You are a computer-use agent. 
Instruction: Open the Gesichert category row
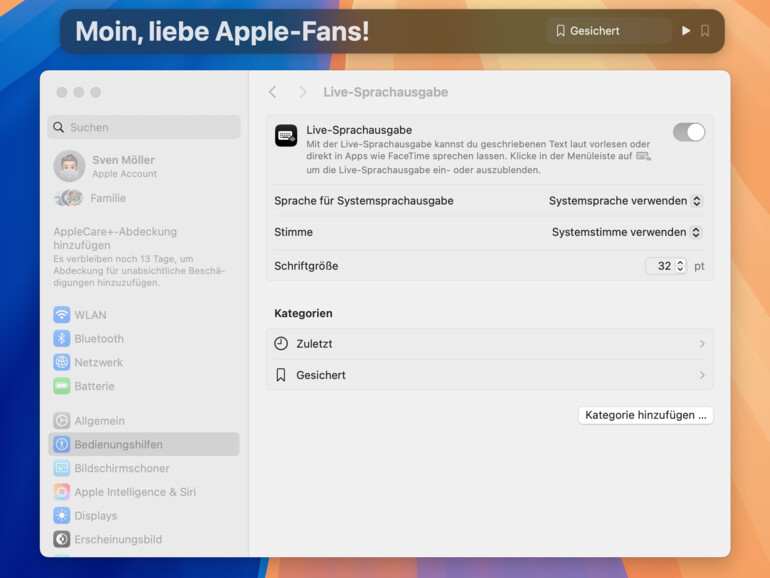(x=489, y=375)
